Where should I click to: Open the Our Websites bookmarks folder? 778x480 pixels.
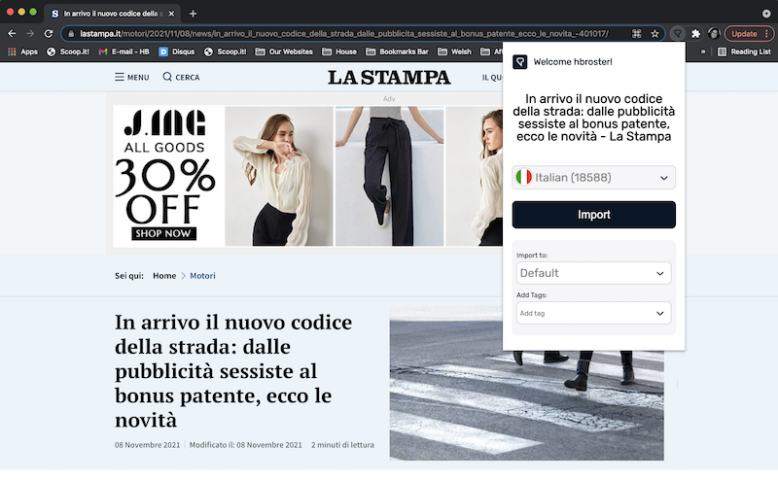point(283,51)
